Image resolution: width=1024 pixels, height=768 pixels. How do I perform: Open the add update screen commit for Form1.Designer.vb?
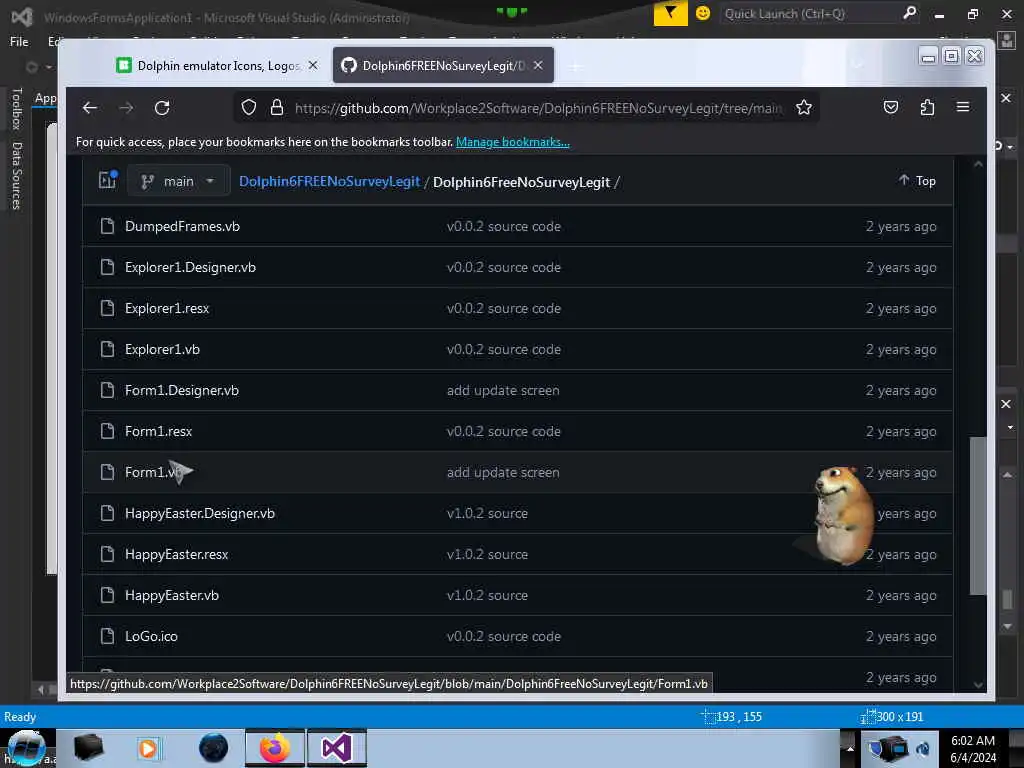click(x=503, y=391)
